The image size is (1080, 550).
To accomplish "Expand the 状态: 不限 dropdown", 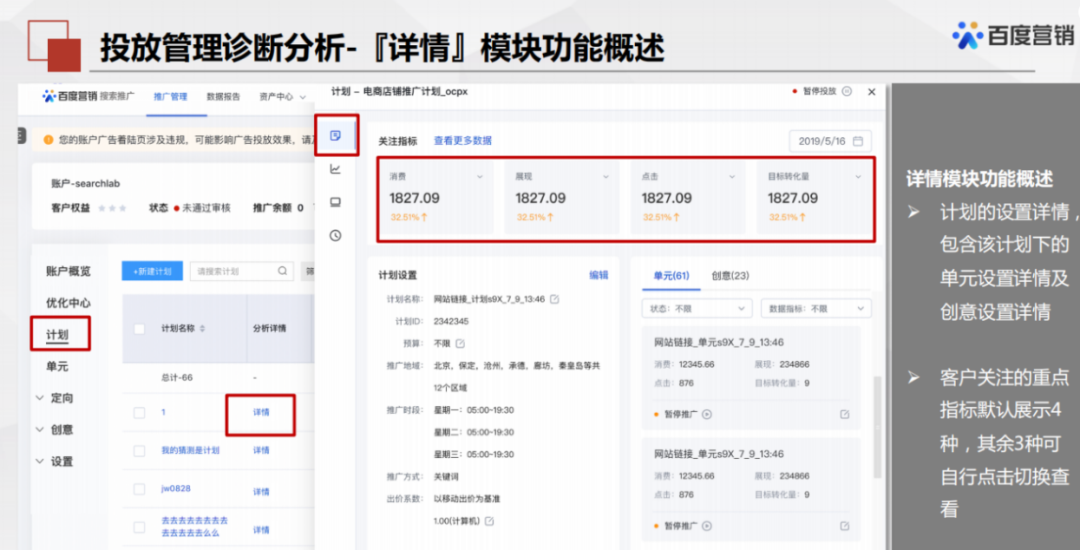I will pyautogui.click(x=699, y=309).
